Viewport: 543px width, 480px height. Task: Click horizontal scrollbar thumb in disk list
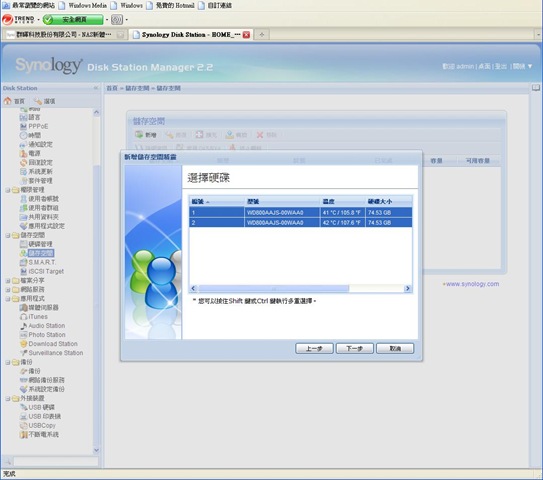coord(274,288)
